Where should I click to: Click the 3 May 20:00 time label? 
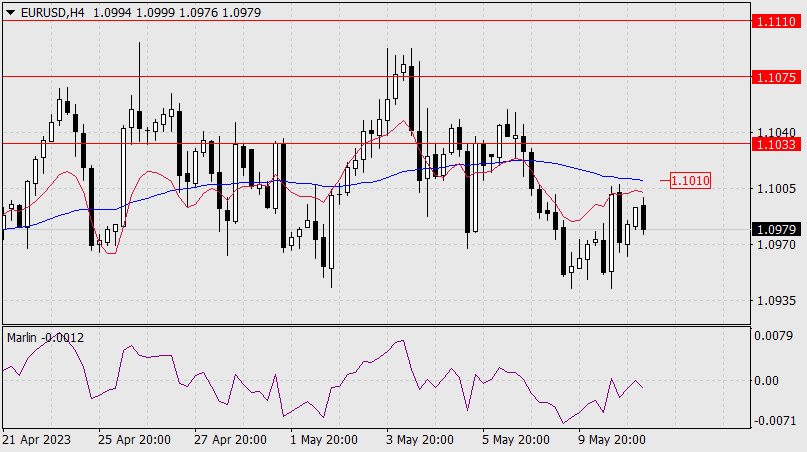(420, 440)
